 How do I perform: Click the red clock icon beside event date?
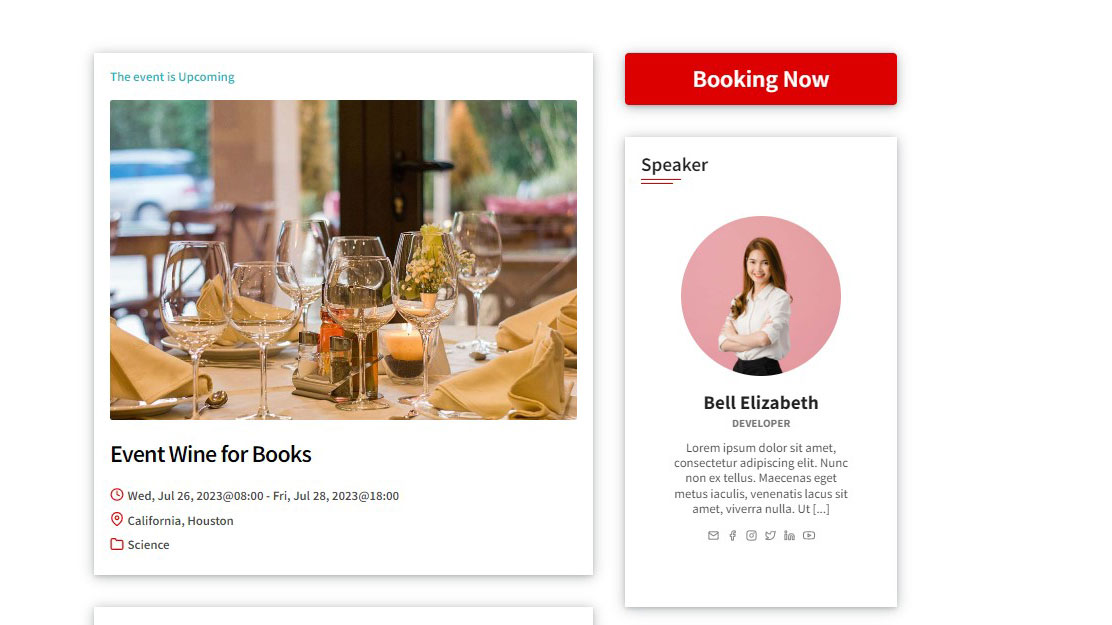pyautogui.click(x=117, y=494)
